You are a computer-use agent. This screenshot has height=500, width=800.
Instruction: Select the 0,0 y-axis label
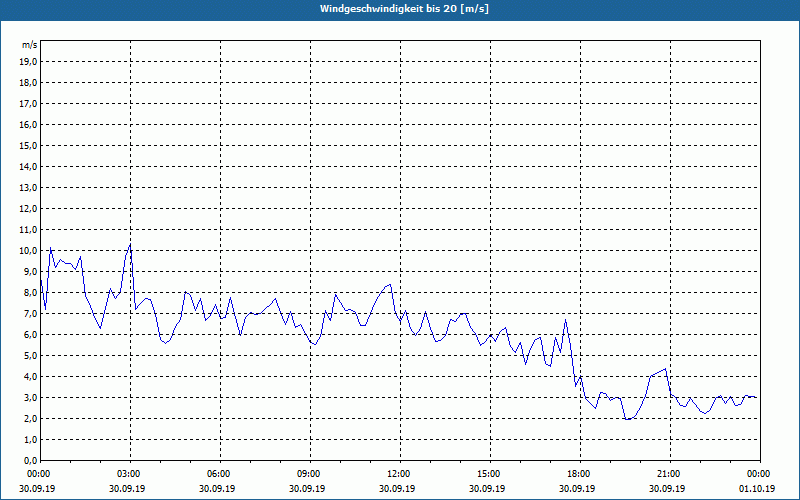click(31, 461)
